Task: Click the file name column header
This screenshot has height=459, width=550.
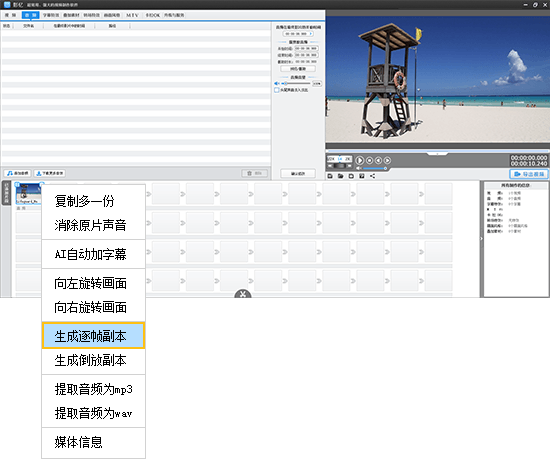Action: coord(28,26)
